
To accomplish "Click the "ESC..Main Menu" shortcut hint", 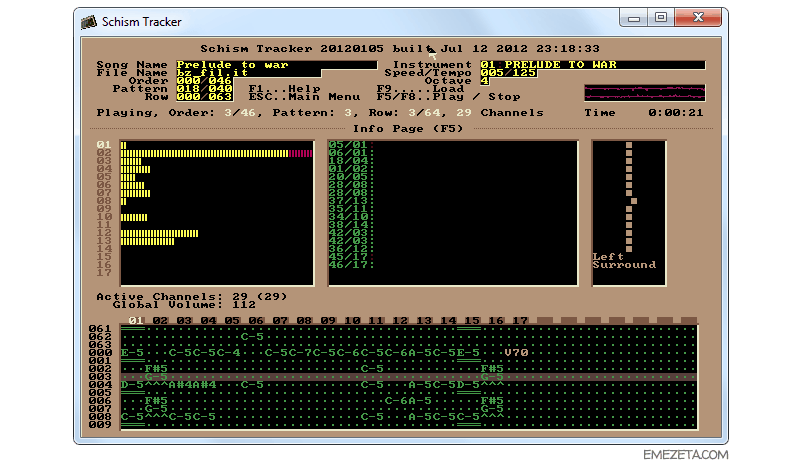I will point(304,97).
